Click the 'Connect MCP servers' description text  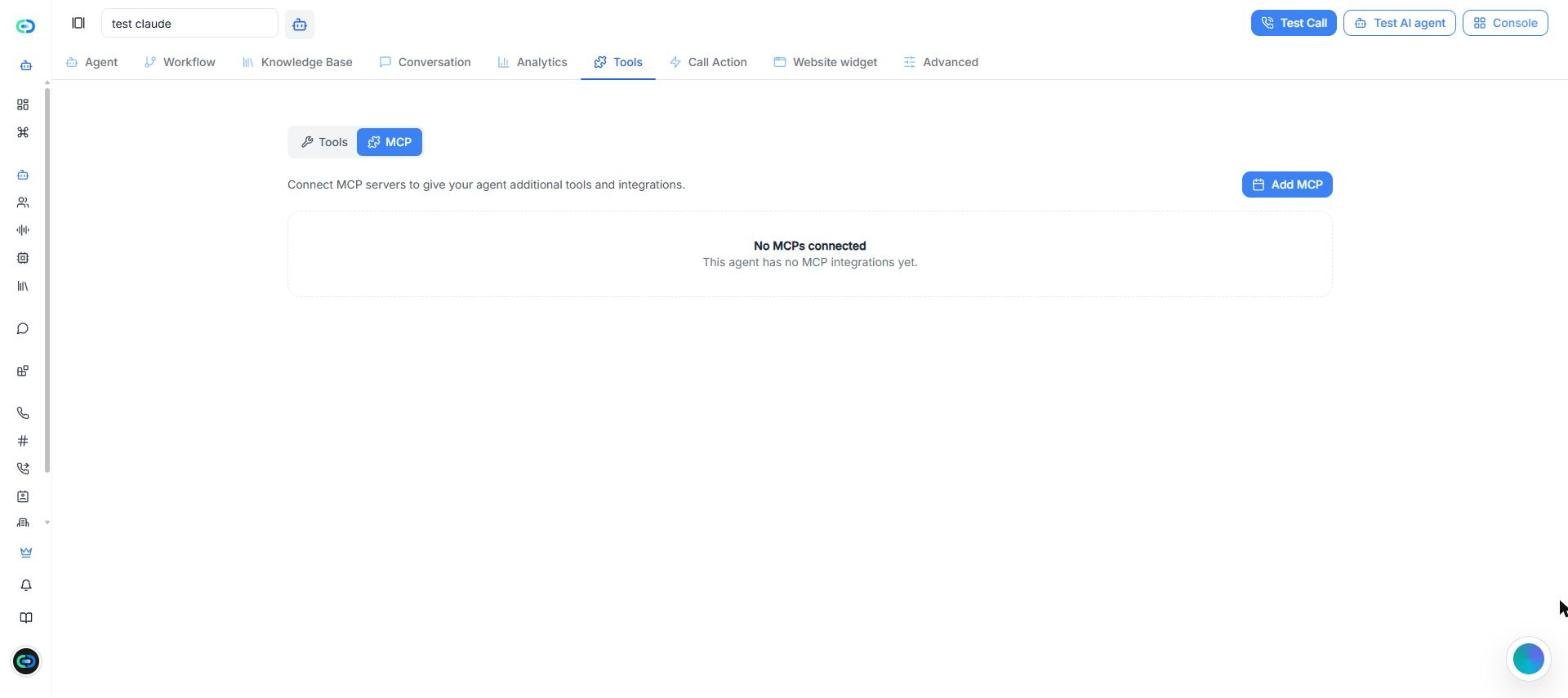coord(486,185)
